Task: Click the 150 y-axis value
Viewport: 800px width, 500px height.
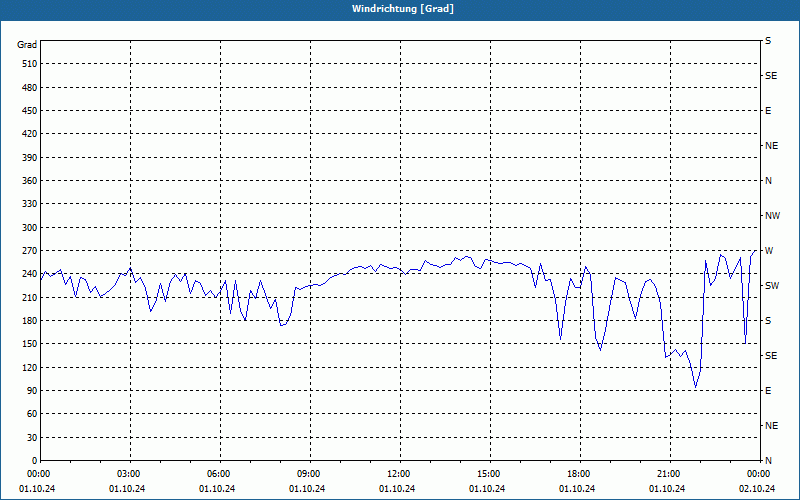Action: (x=30, y=344)
